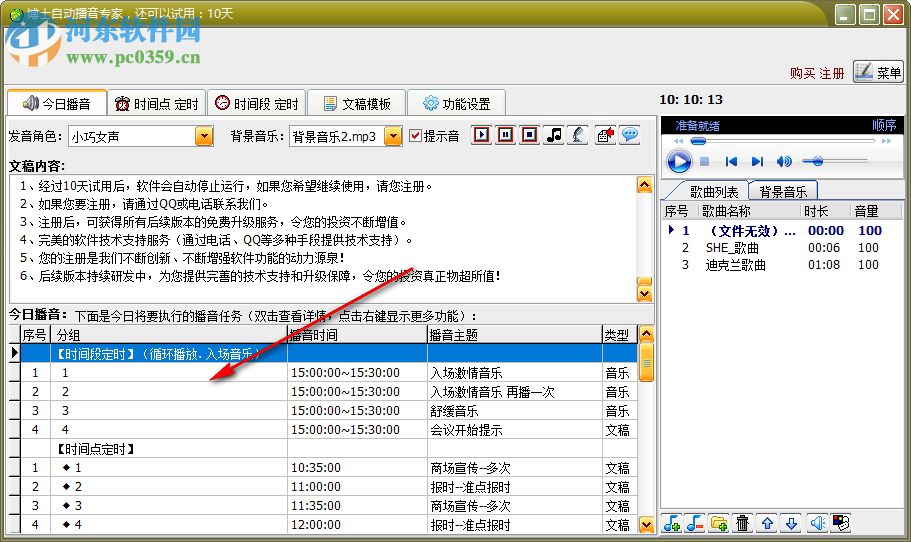Click the 顺序 play mode label
The height and width of the screenshot is (542, 911).
tap(884, 125)
